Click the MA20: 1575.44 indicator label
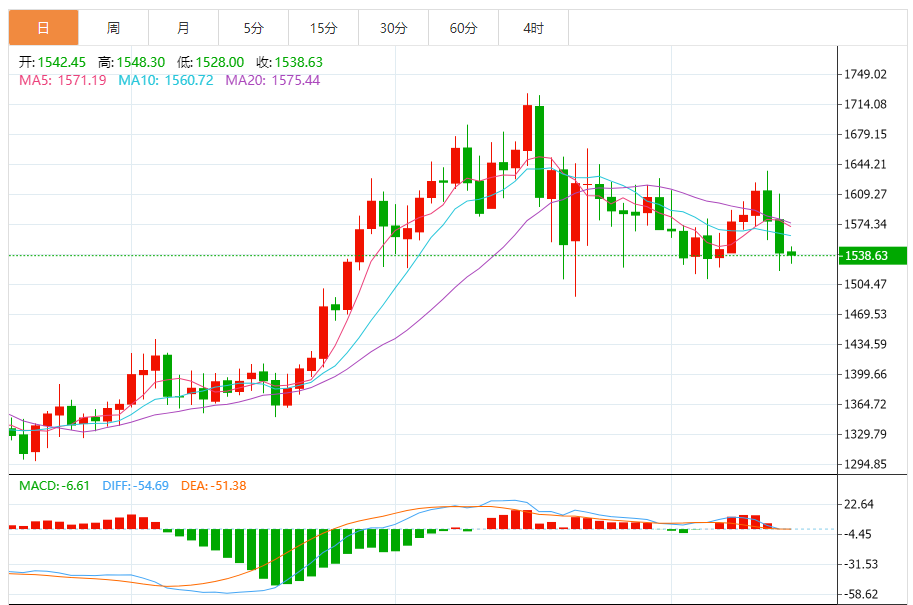Image resolution: width=913 pixels, height=605 pixels. click(x=272, y=80)
